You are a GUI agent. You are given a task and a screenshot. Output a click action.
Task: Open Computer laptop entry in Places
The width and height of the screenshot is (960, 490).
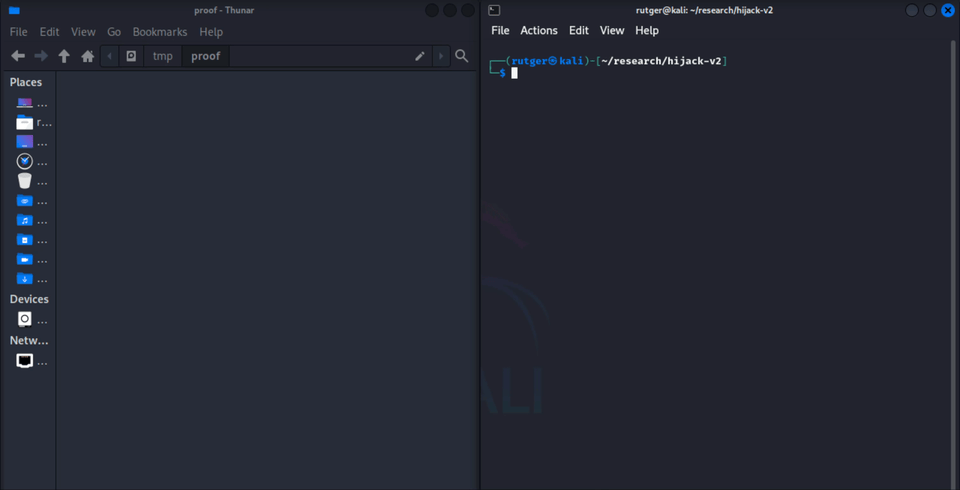click(x=32, y=104)
